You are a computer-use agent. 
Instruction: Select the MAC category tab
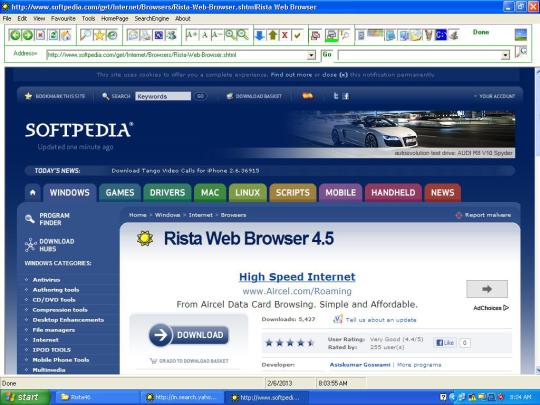point(210,193)
